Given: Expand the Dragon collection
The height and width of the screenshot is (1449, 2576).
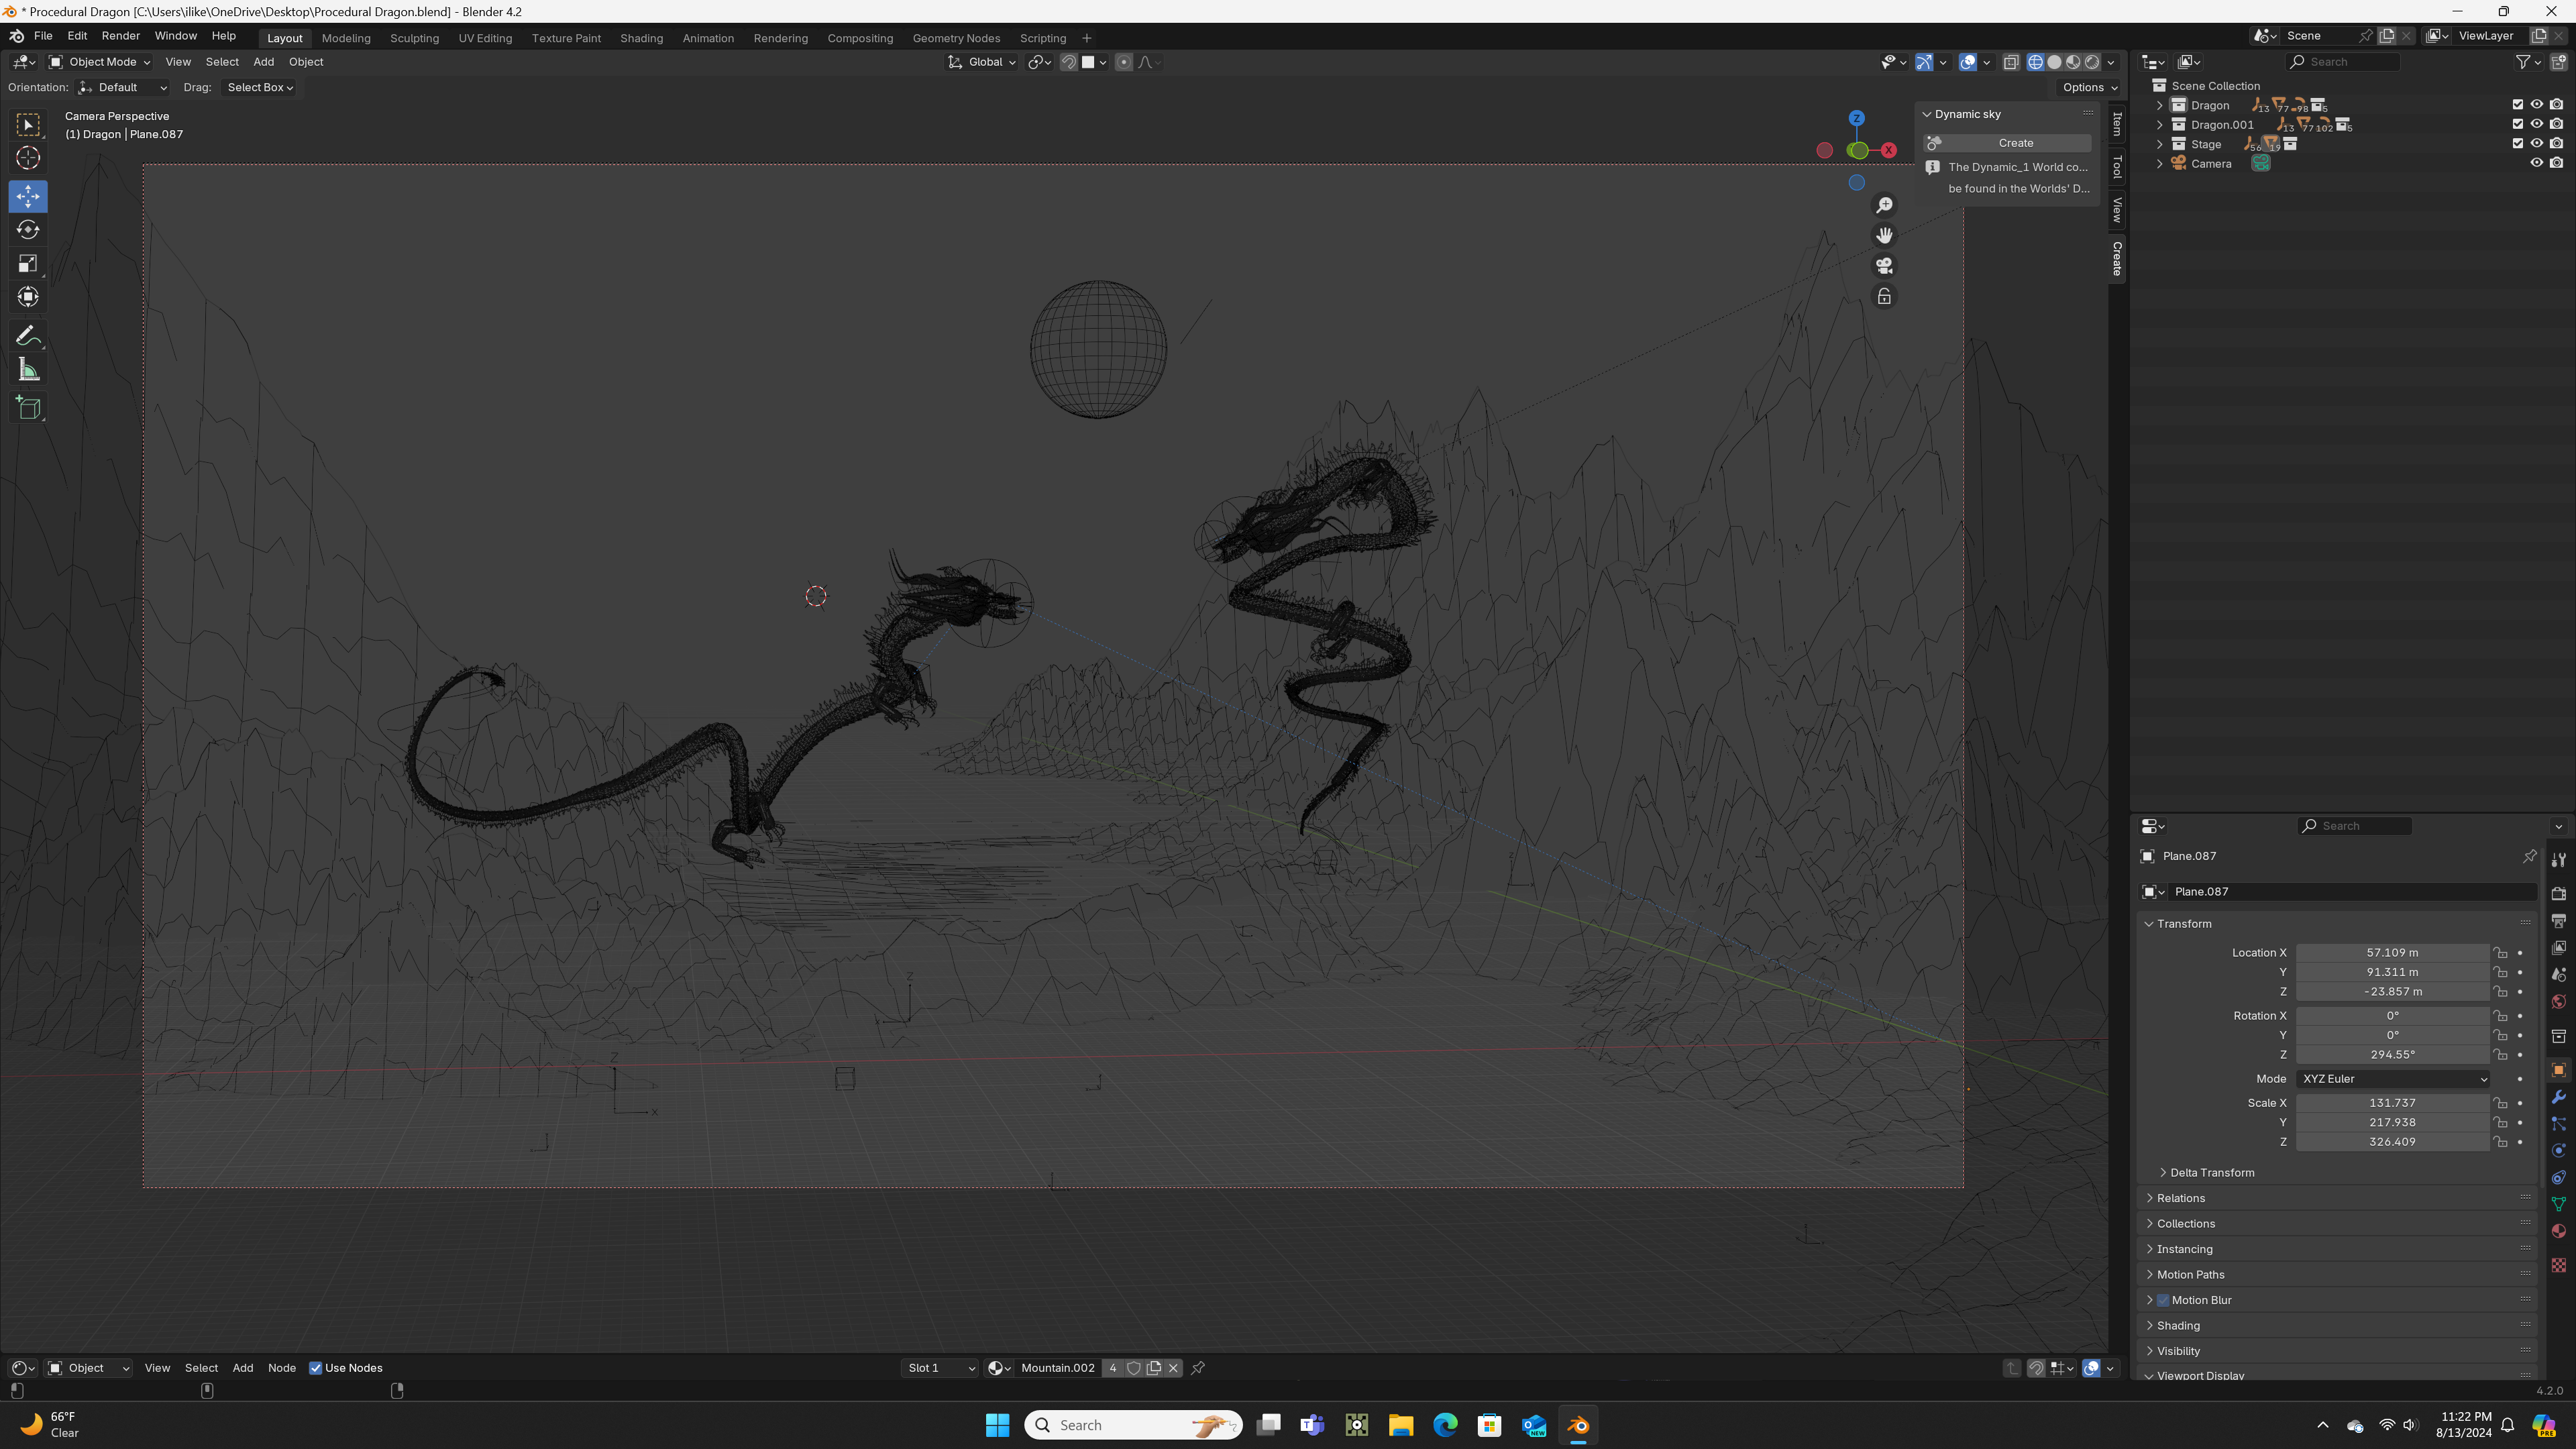Looking at the screenshot, I should 2159,105.
